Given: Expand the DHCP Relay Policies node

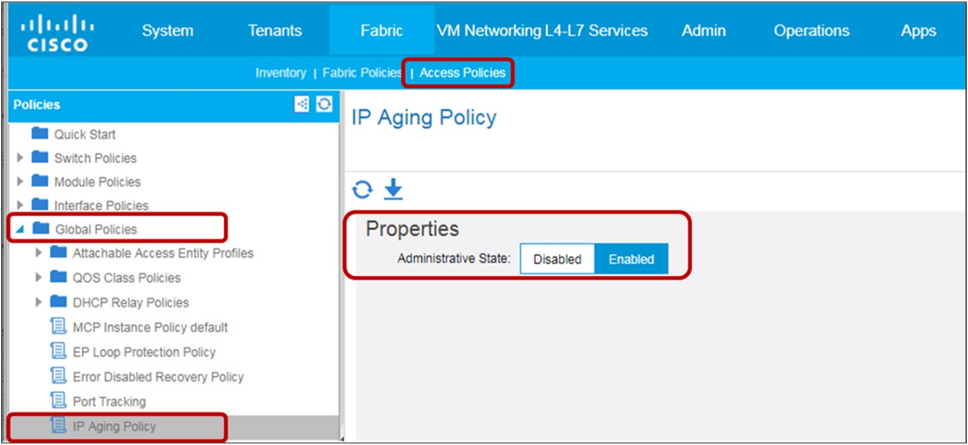Looking at the screenshot, I should click(39, 302).
